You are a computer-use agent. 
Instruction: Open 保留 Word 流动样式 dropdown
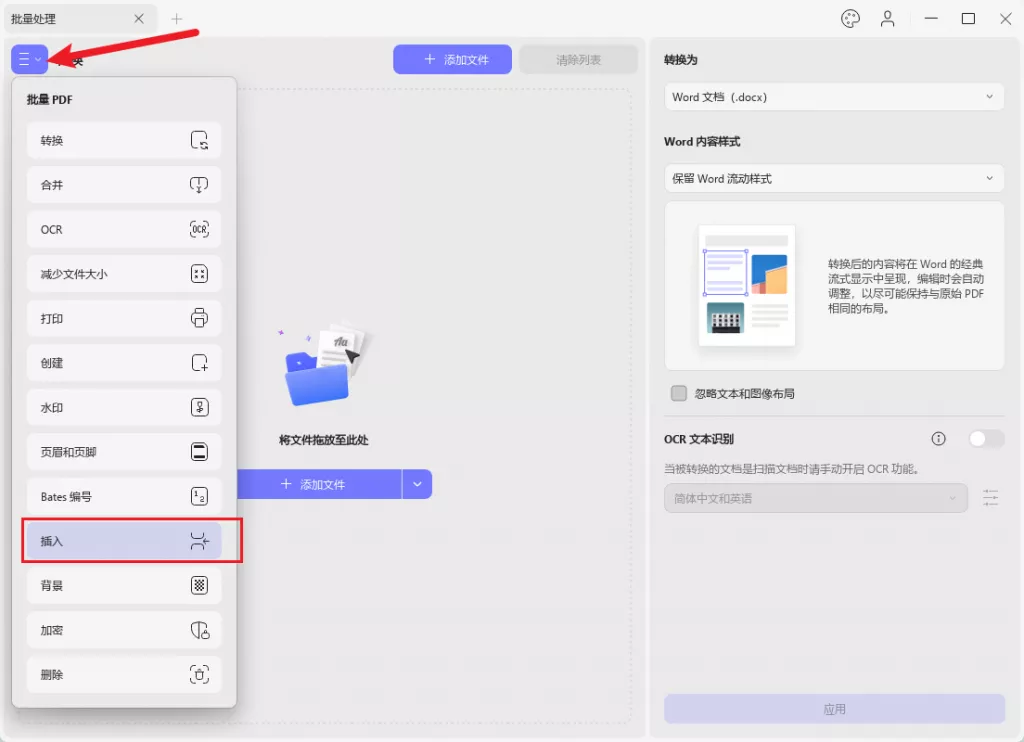pyautogui.click(x=834, y=178)
